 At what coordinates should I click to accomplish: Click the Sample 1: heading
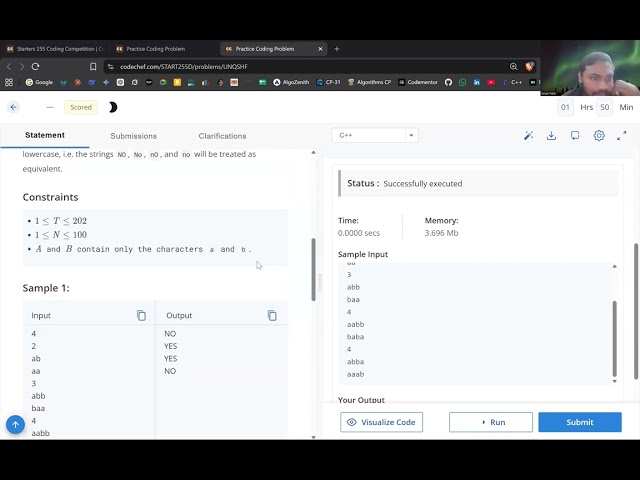coord(46,288)
